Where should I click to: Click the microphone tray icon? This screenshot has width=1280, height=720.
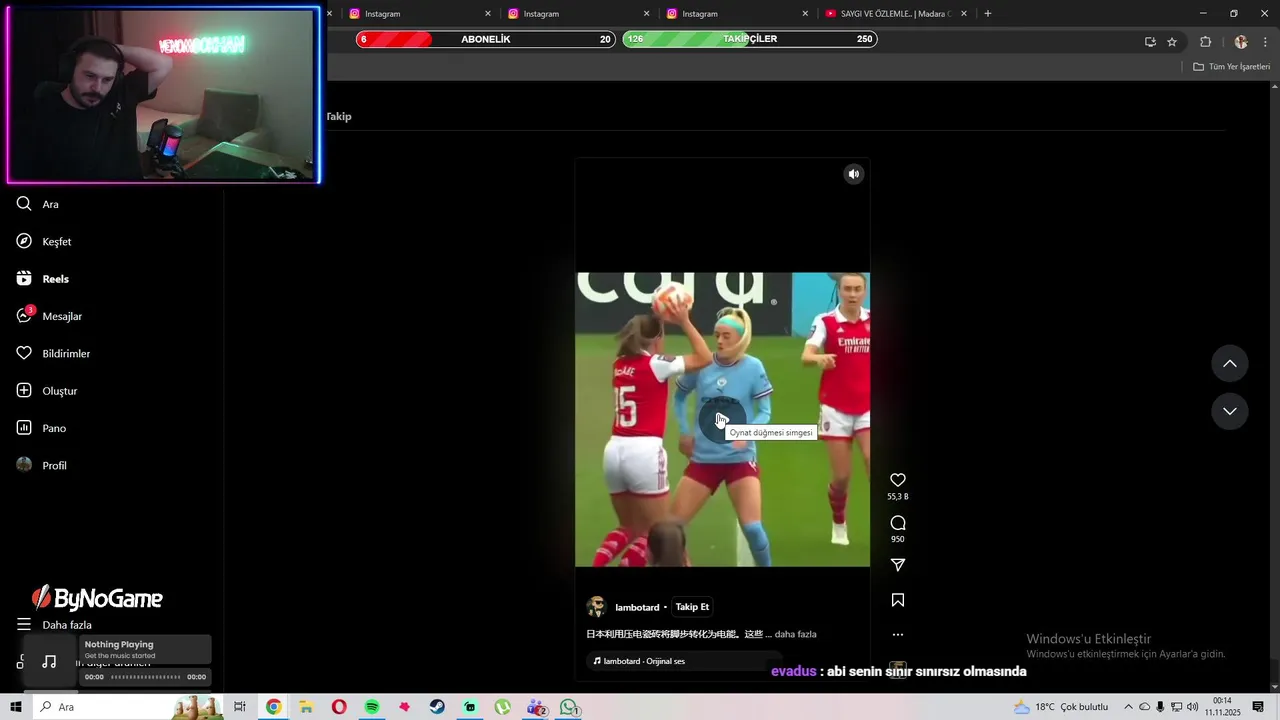[x=1160, y=707]
